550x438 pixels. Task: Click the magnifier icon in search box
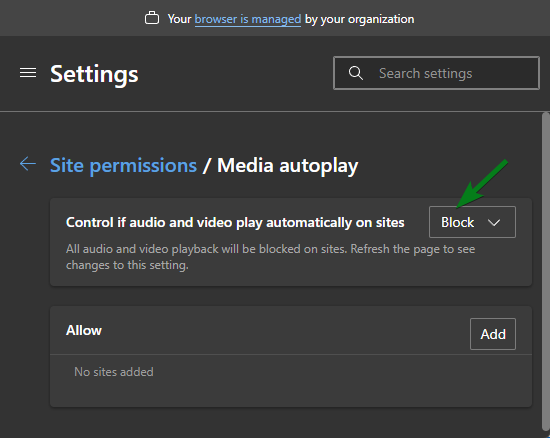click(355, 73)
